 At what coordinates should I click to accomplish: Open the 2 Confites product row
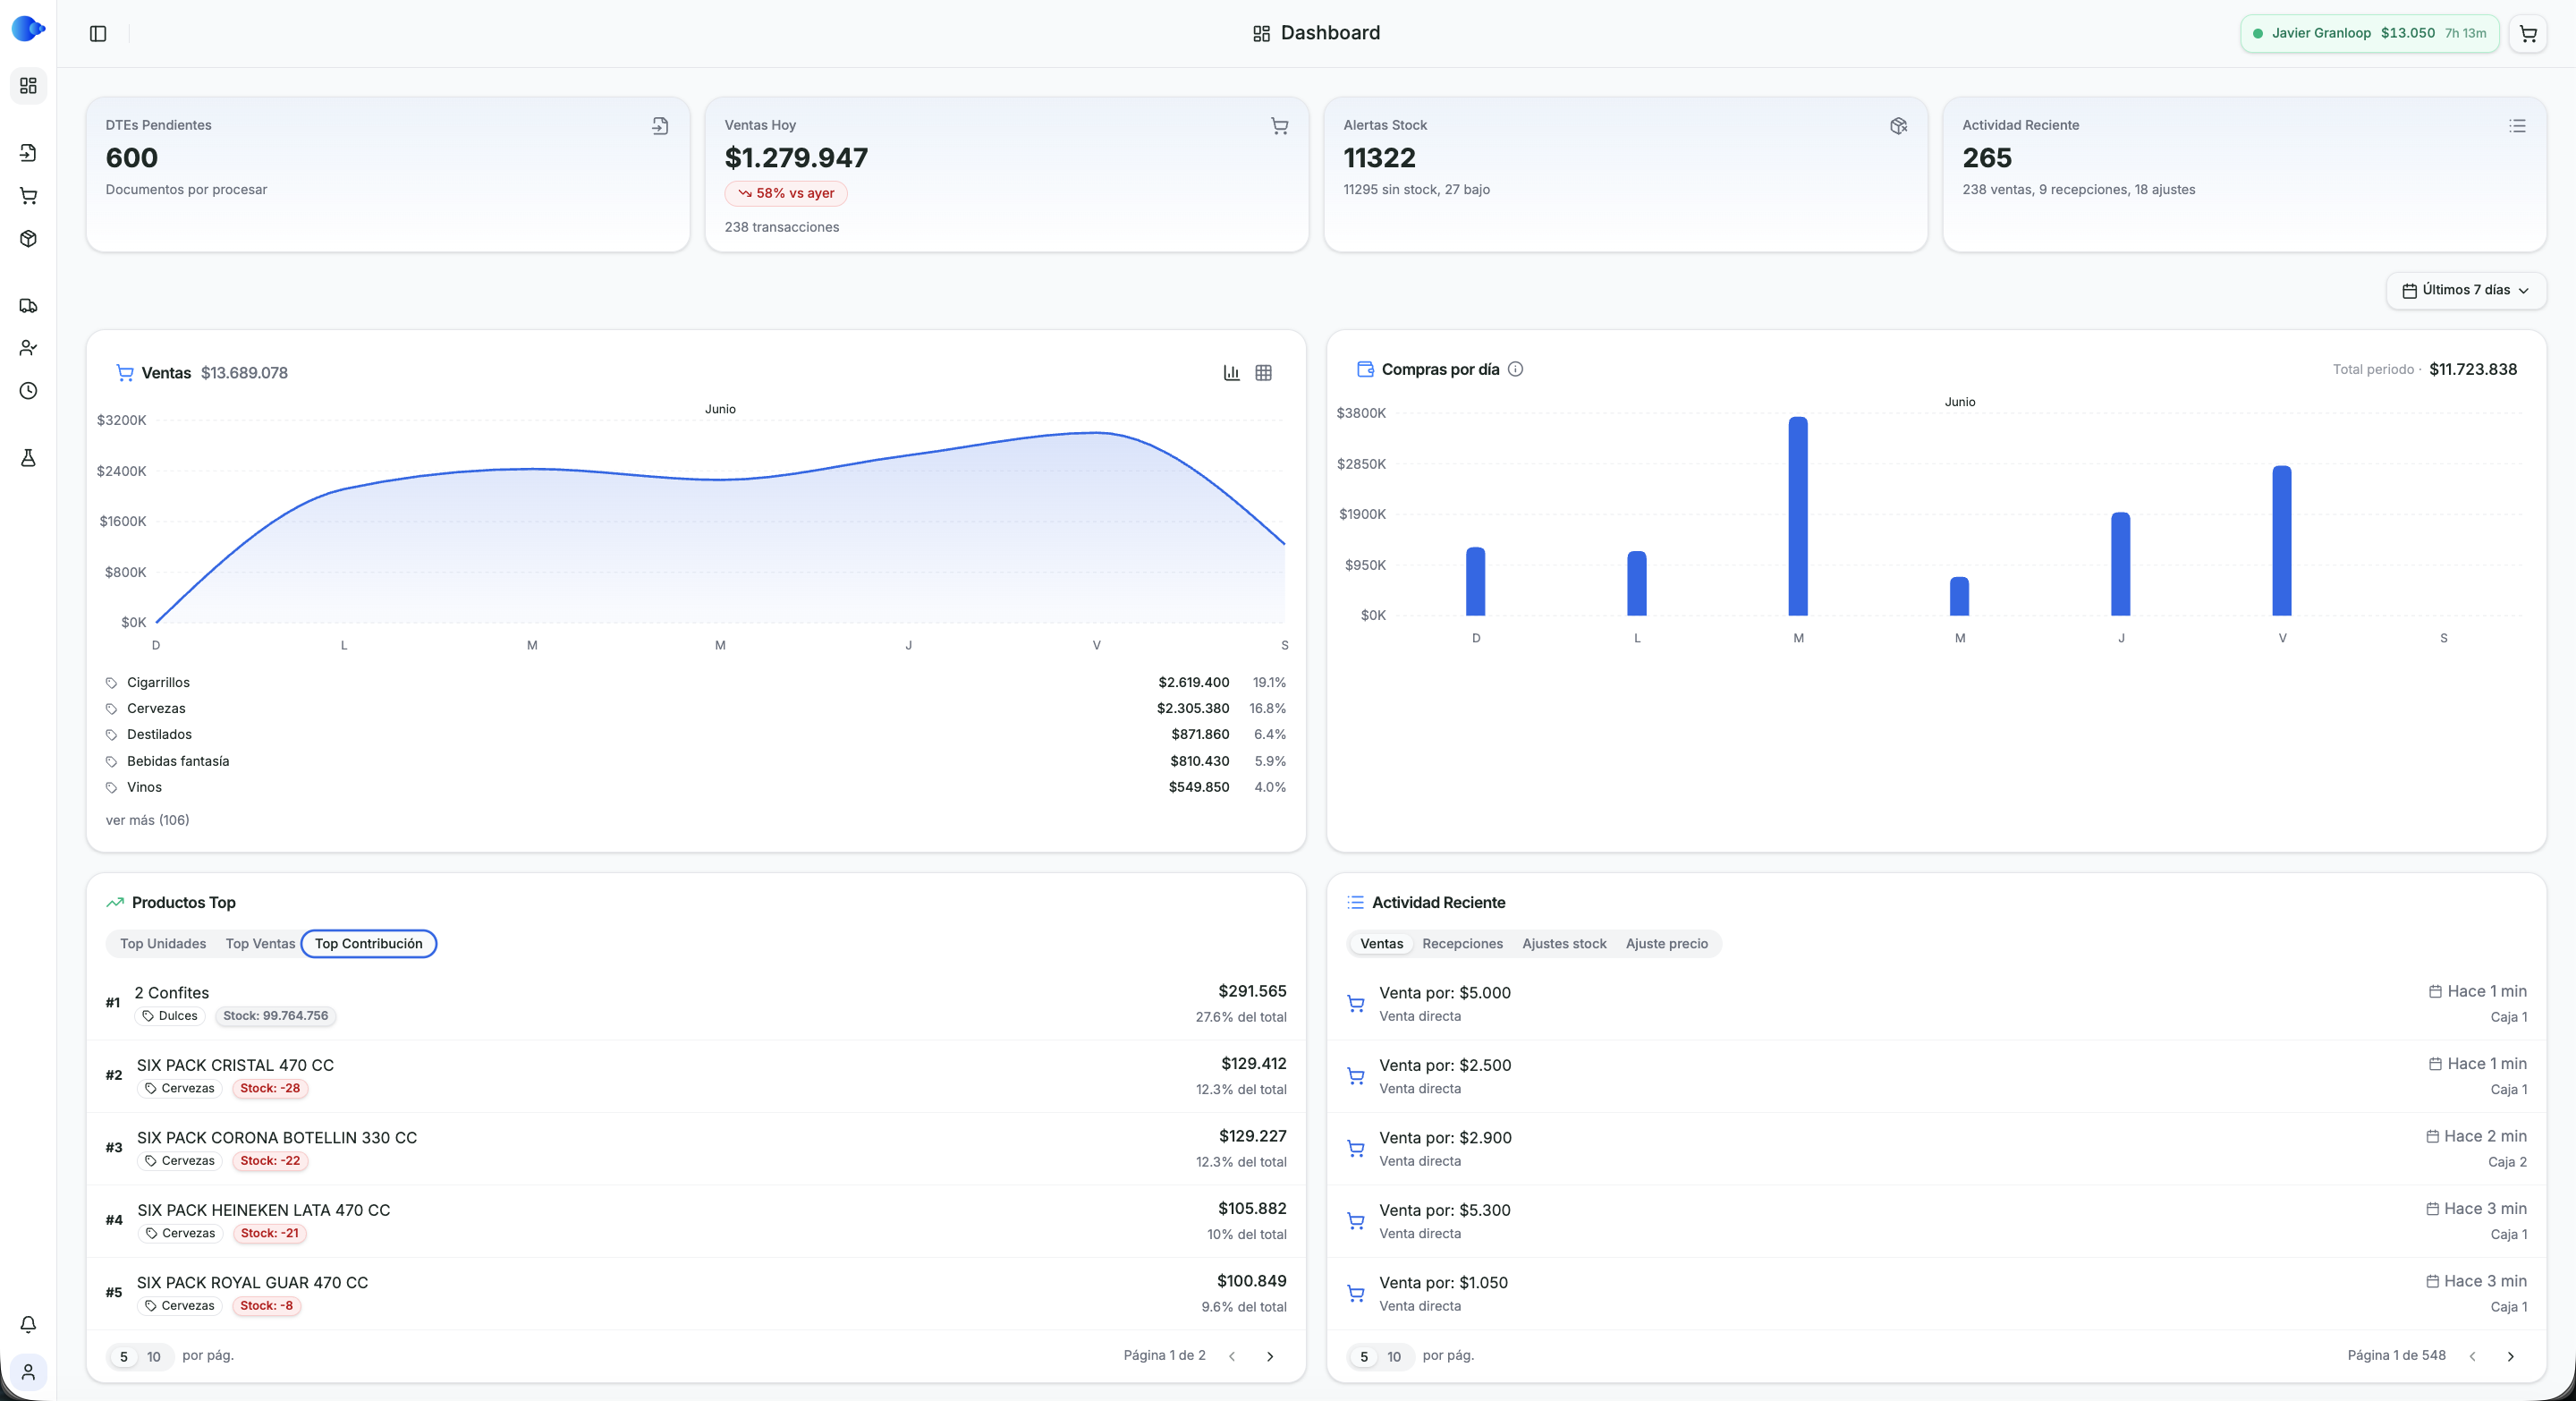tap(696, 1004)
